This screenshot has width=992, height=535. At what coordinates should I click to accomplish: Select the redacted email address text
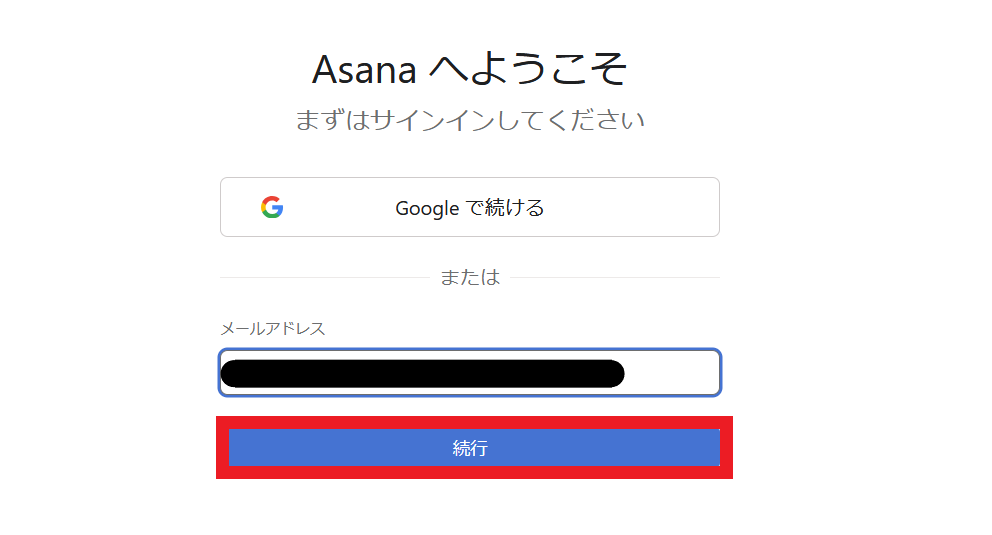pyautogui.click(x=421, y=373)
